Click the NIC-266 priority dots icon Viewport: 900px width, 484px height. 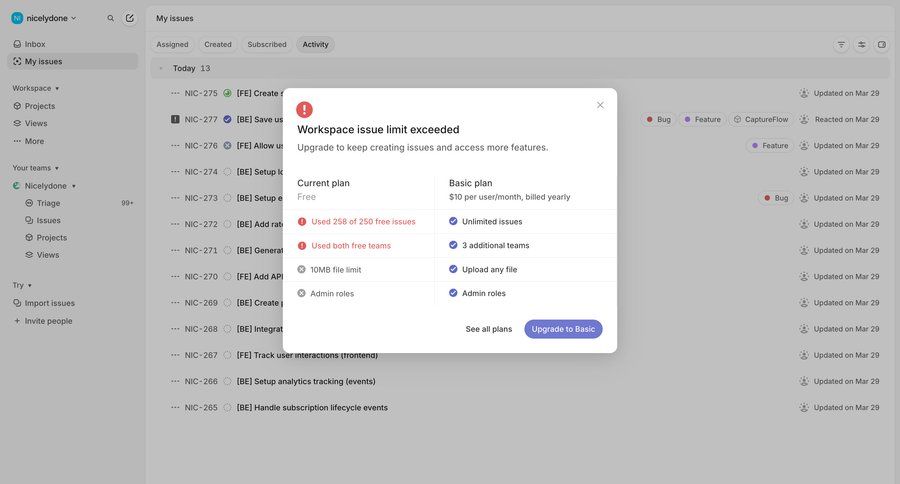point(175,381)
